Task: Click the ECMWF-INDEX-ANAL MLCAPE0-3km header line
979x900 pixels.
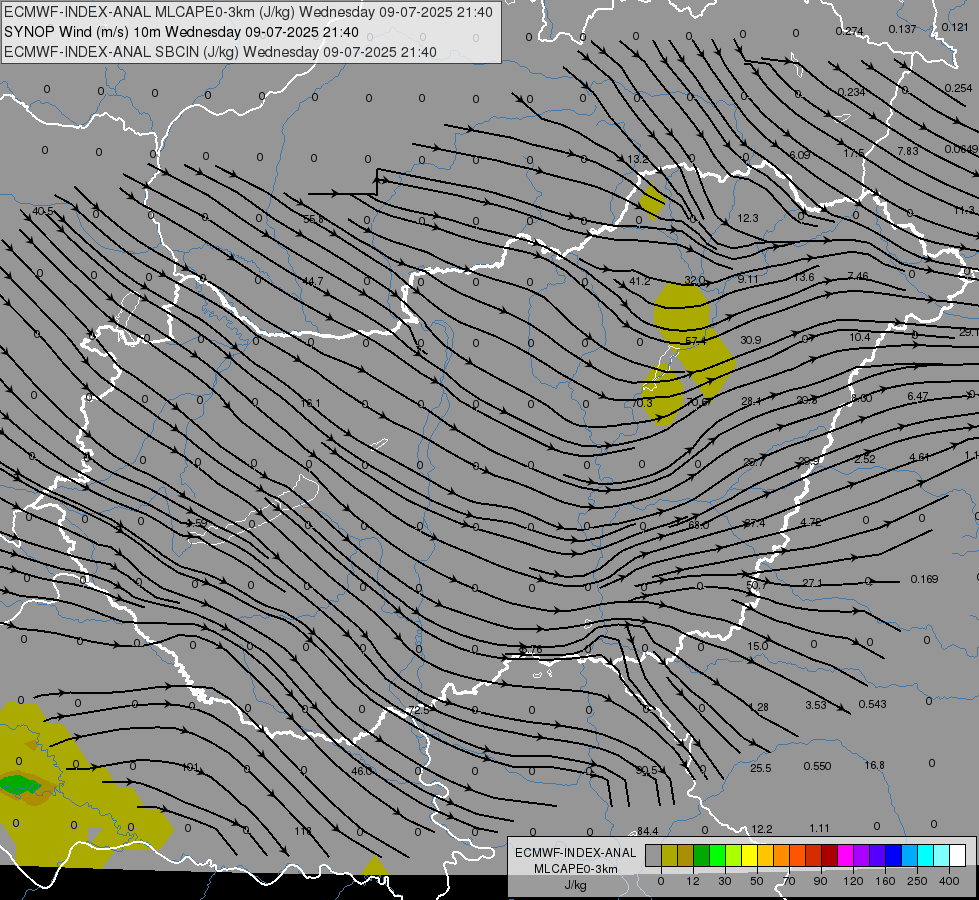Action: (248, 12)
